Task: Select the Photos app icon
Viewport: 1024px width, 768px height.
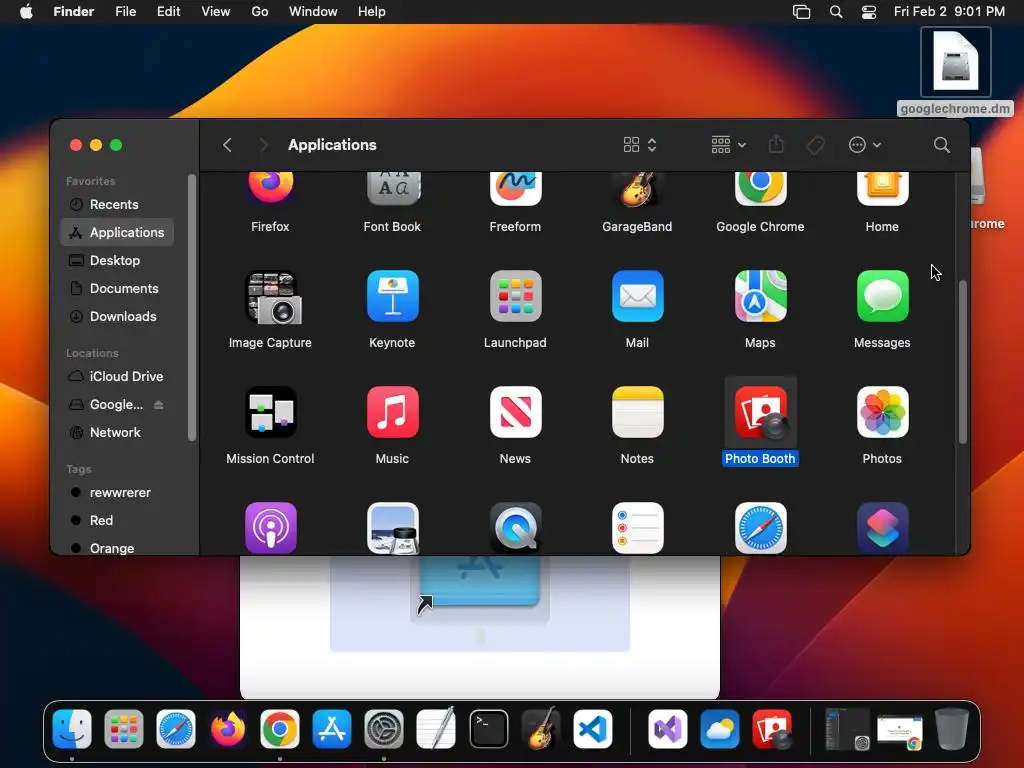Action: click(x=882, y=412)
